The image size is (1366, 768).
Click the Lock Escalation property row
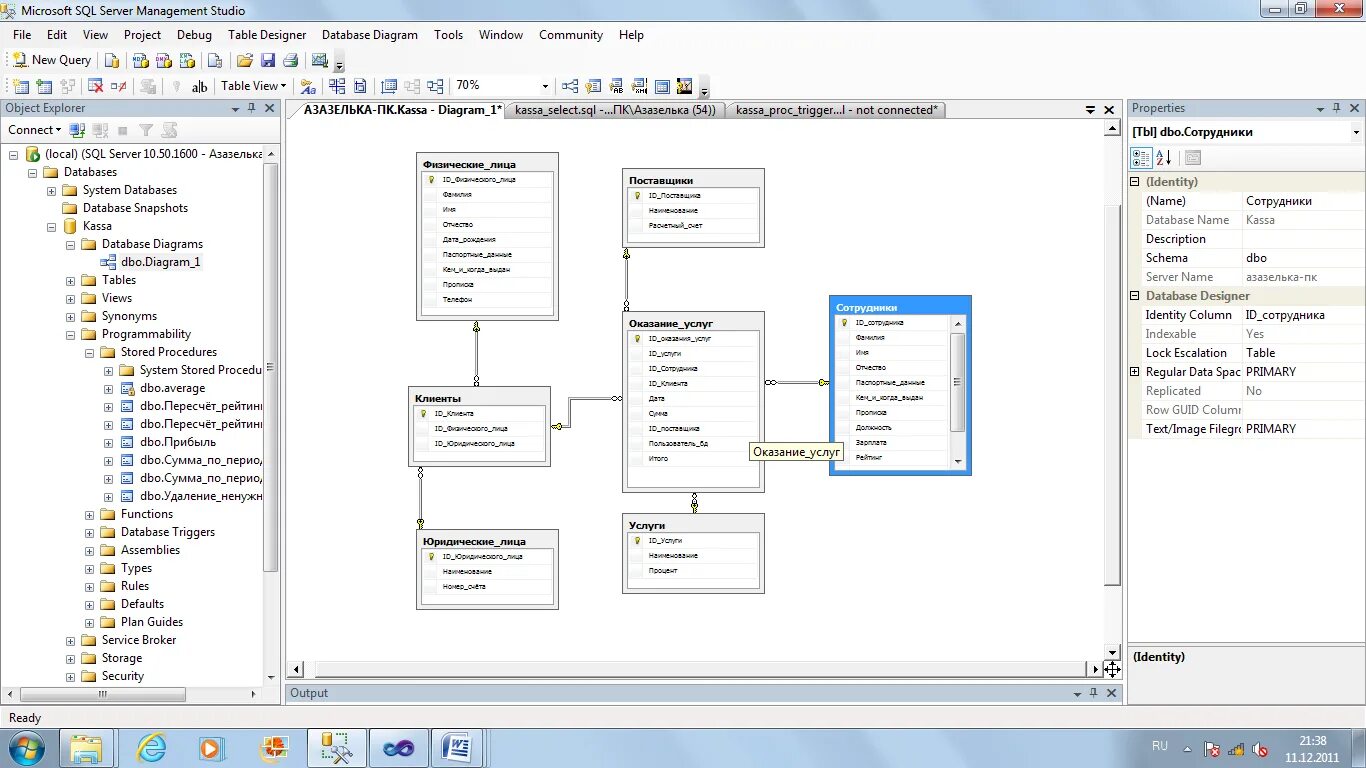pos(1253,353)
